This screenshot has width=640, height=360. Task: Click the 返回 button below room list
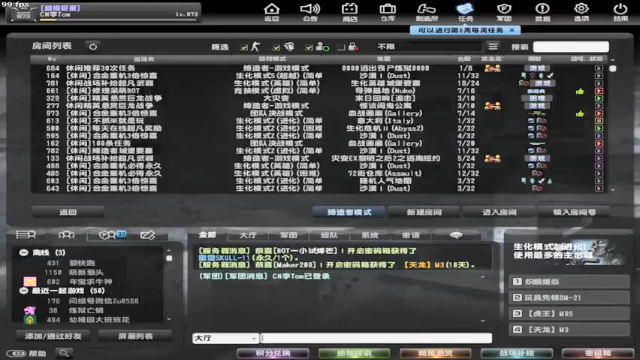click(68, 212)
